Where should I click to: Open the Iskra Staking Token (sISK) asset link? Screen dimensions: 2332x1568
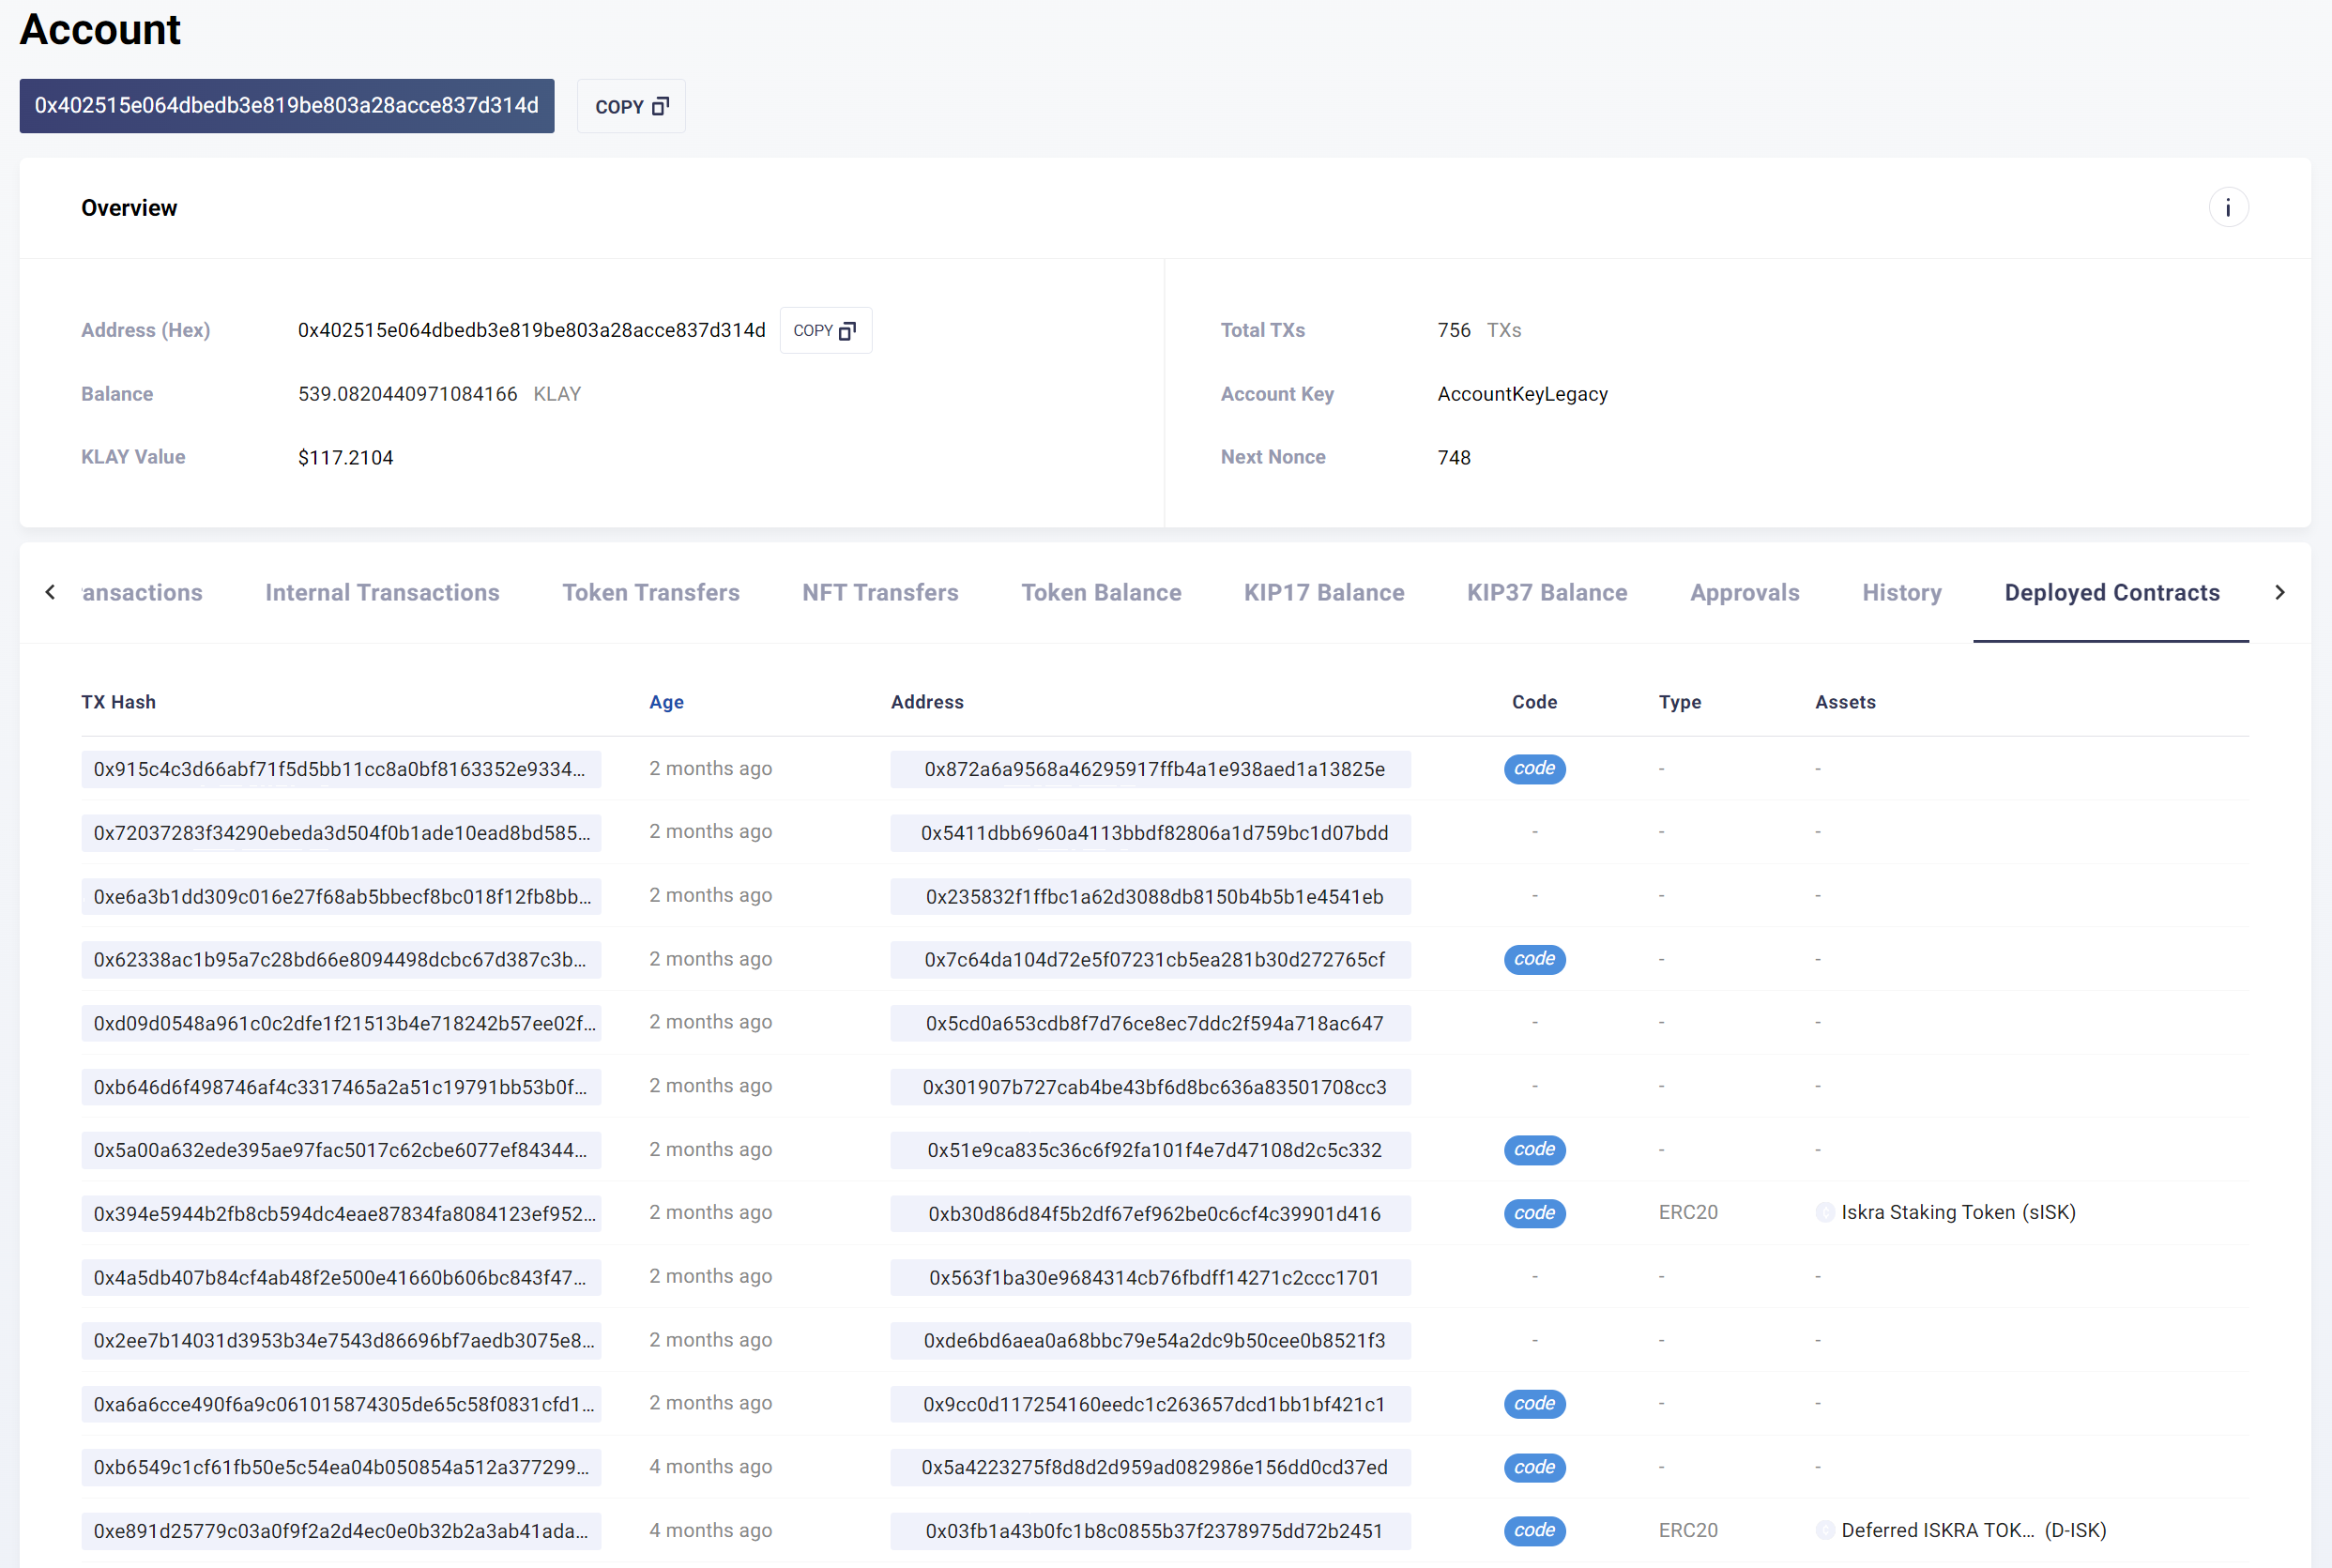coord(1957,1213)
